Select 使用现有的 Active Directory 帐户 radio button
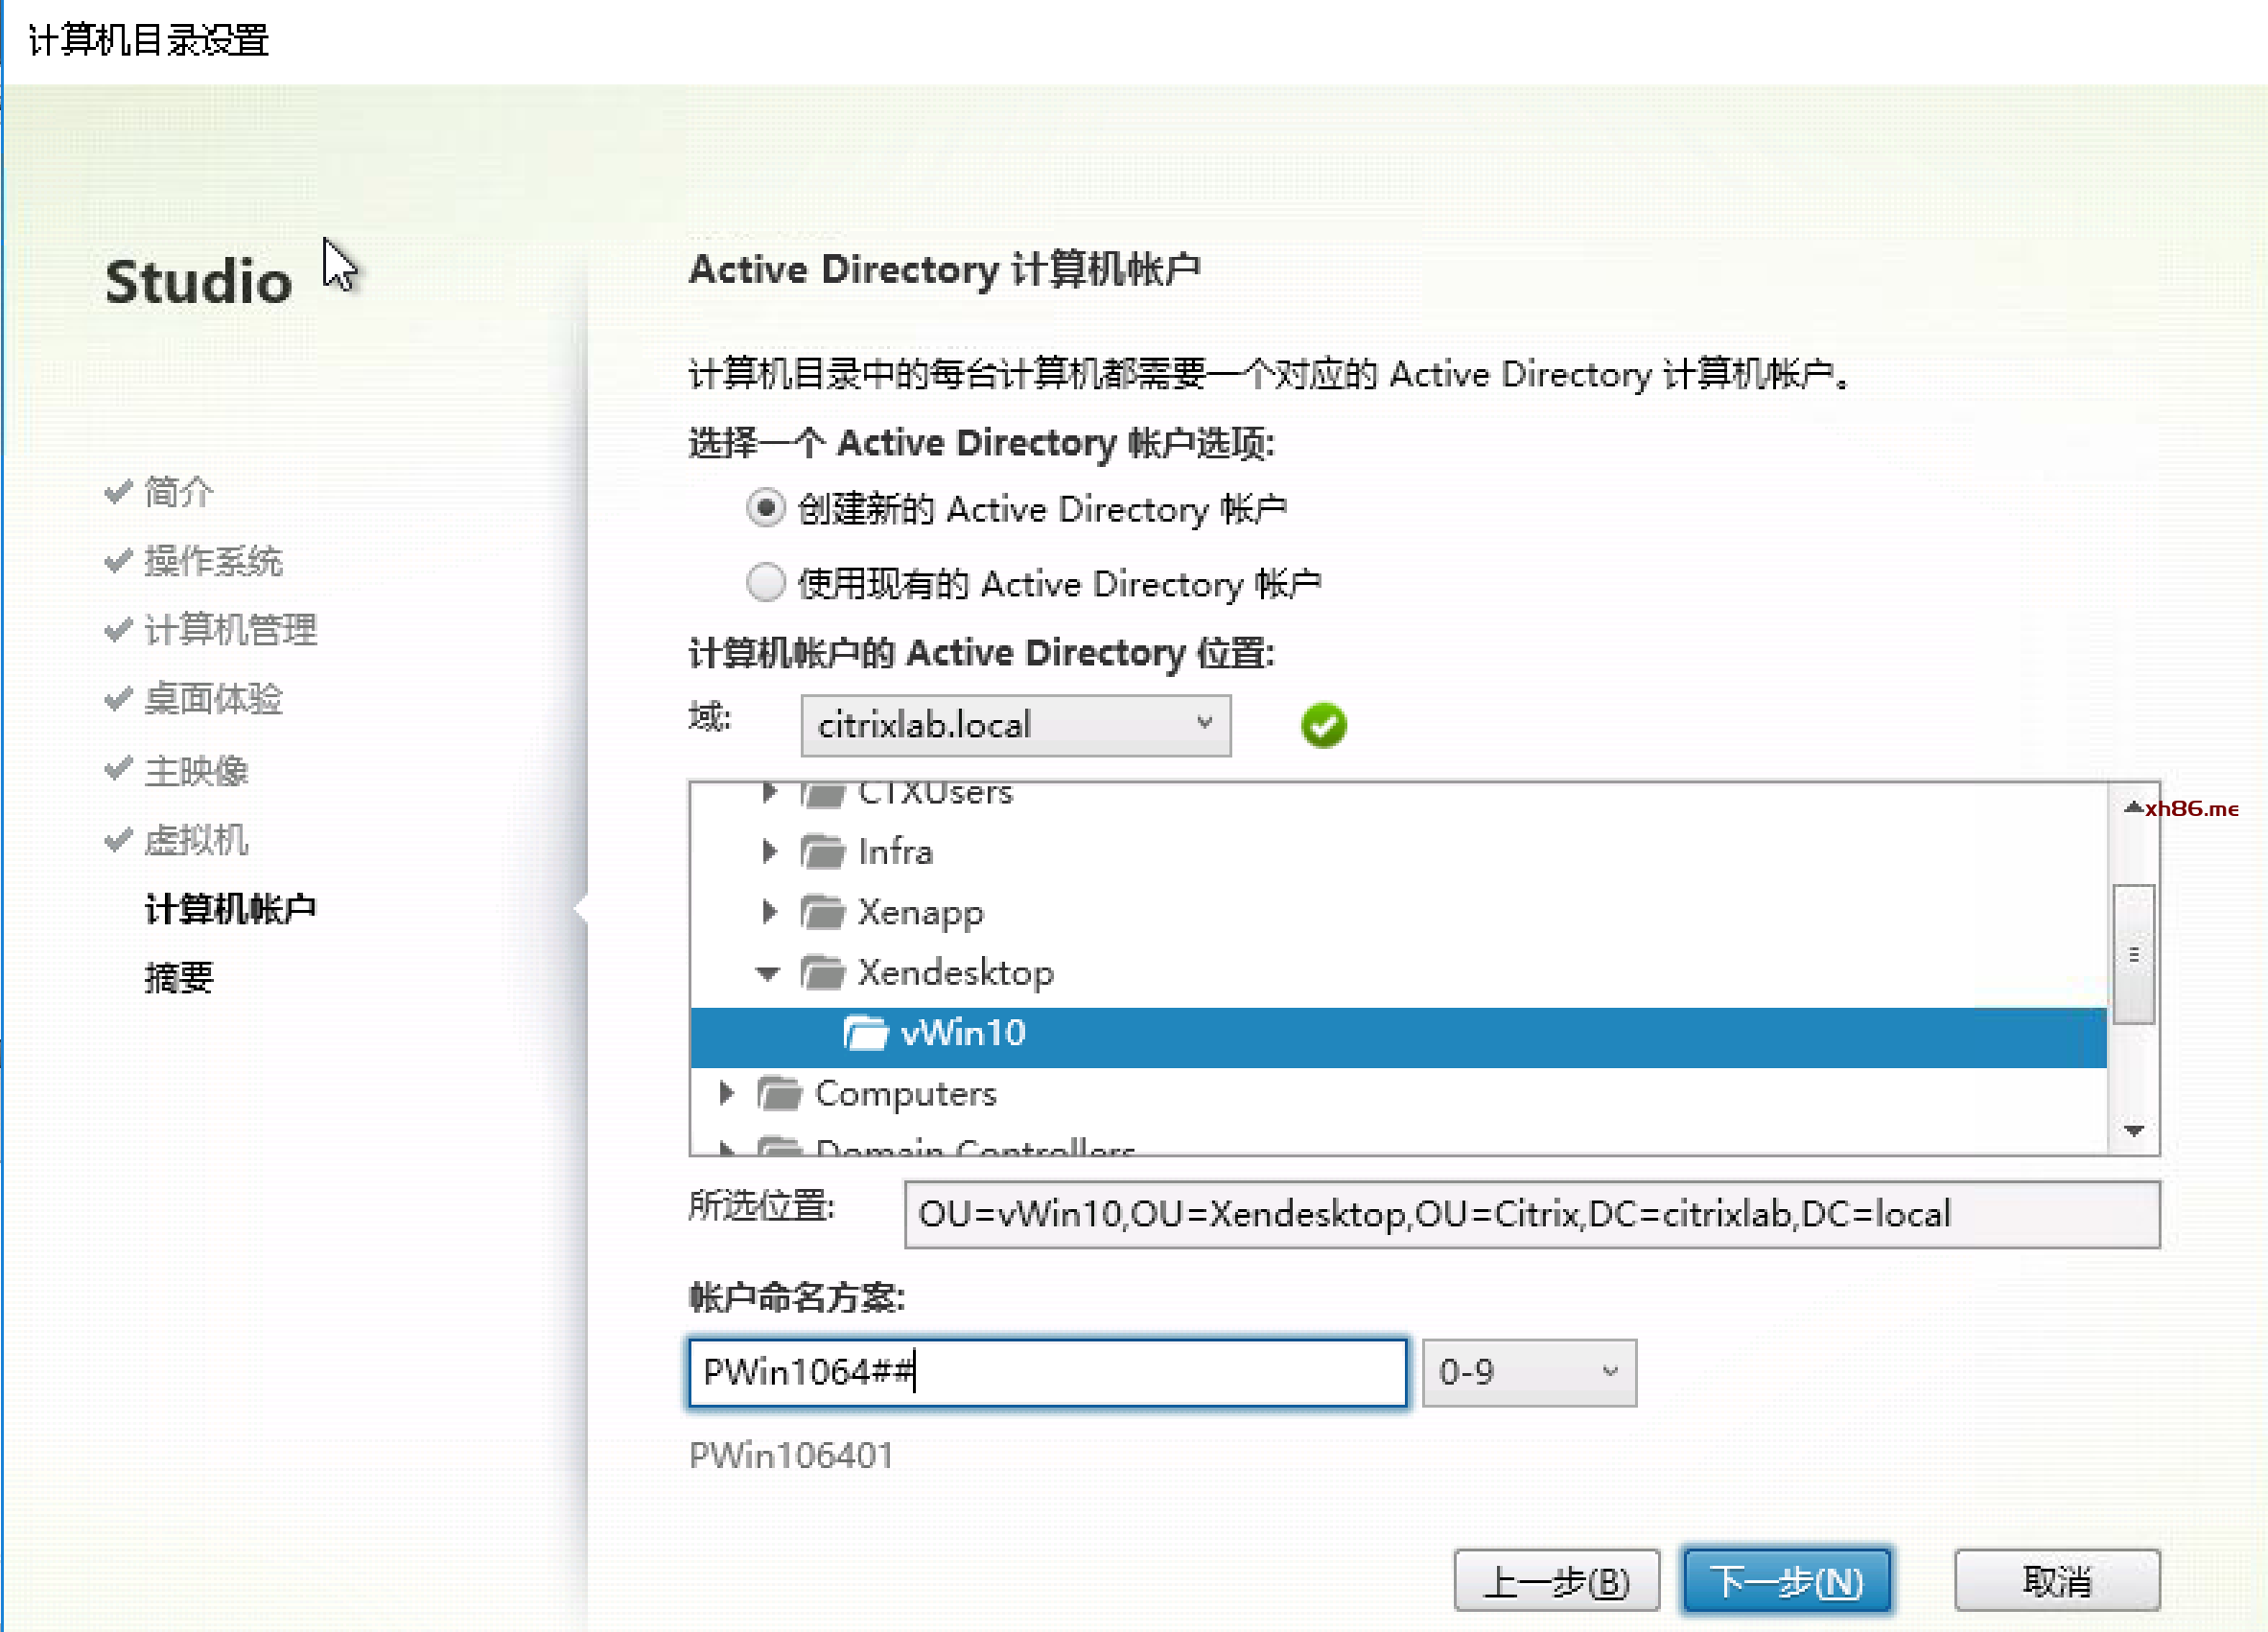Screen dimensions: 2268x1632 [766, 582]
